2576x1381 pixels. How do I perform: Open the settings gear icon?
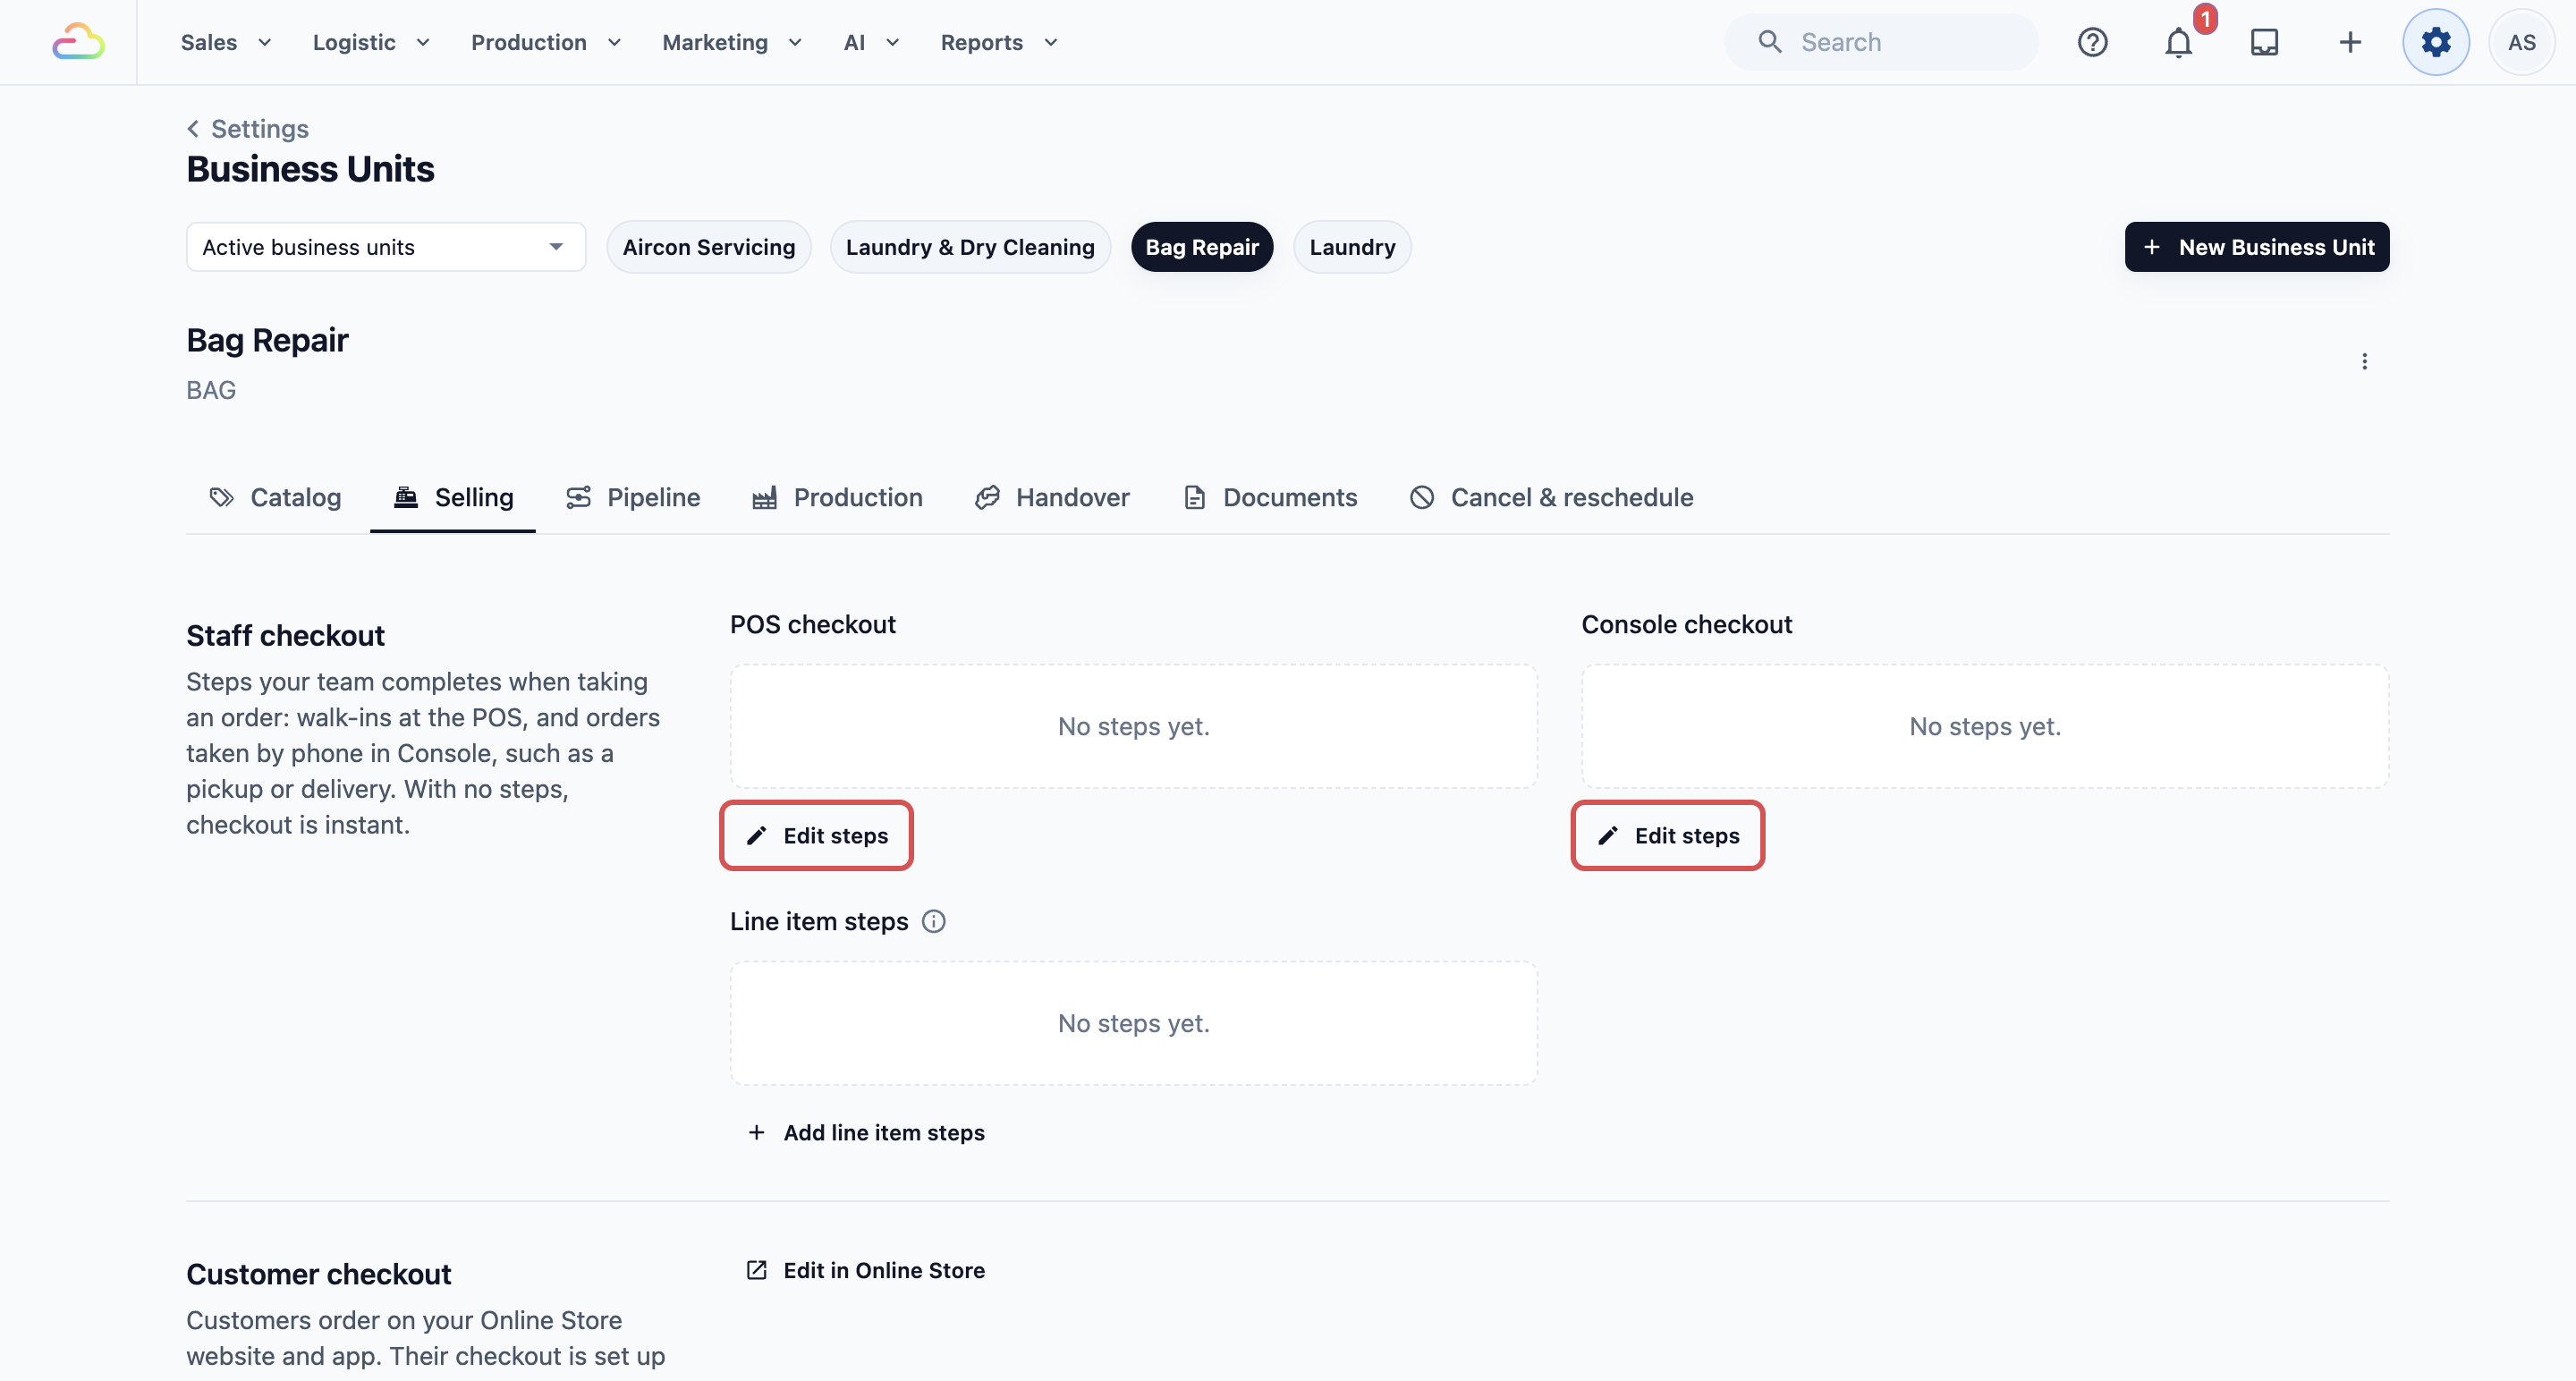(x=2436, y=42)
